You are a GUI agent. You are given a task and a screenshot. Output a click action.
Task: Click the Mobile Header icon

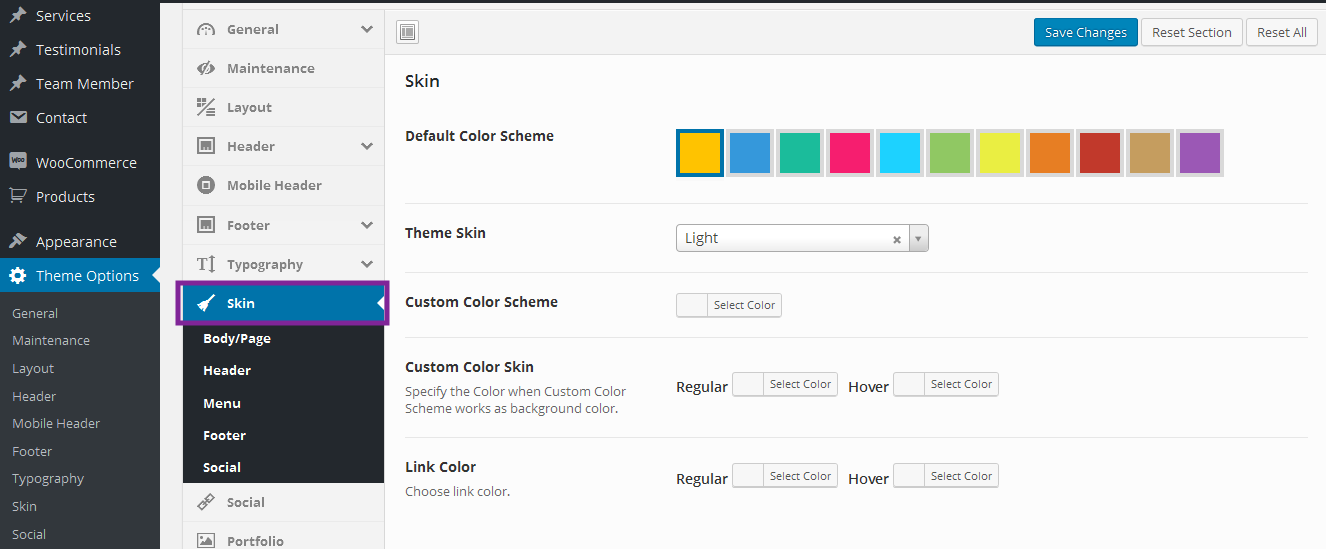click(206, 185)
